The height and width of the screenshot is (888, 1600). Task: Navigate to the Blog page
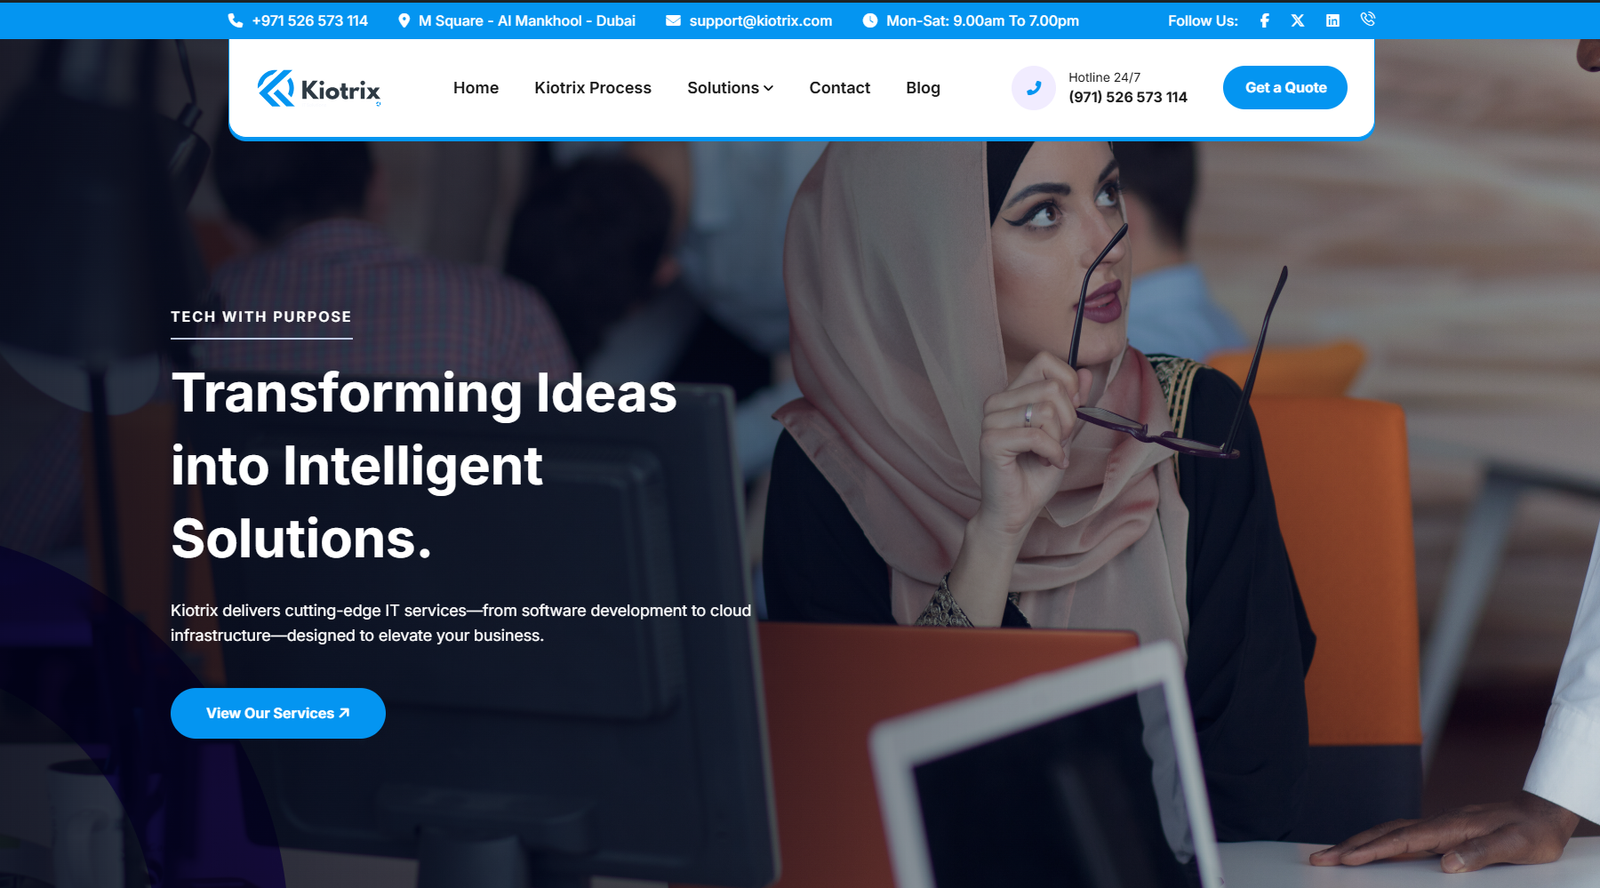coord(923,88)
